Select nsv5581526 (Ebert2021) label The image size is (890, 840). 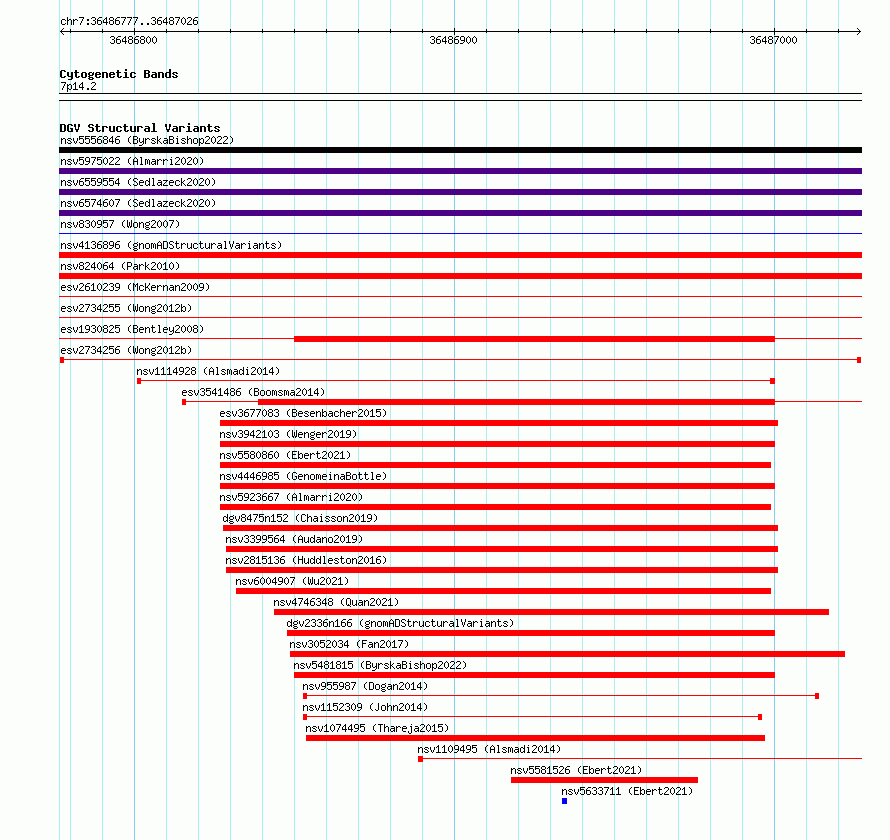pyautogui.click(x=576, y=770)
